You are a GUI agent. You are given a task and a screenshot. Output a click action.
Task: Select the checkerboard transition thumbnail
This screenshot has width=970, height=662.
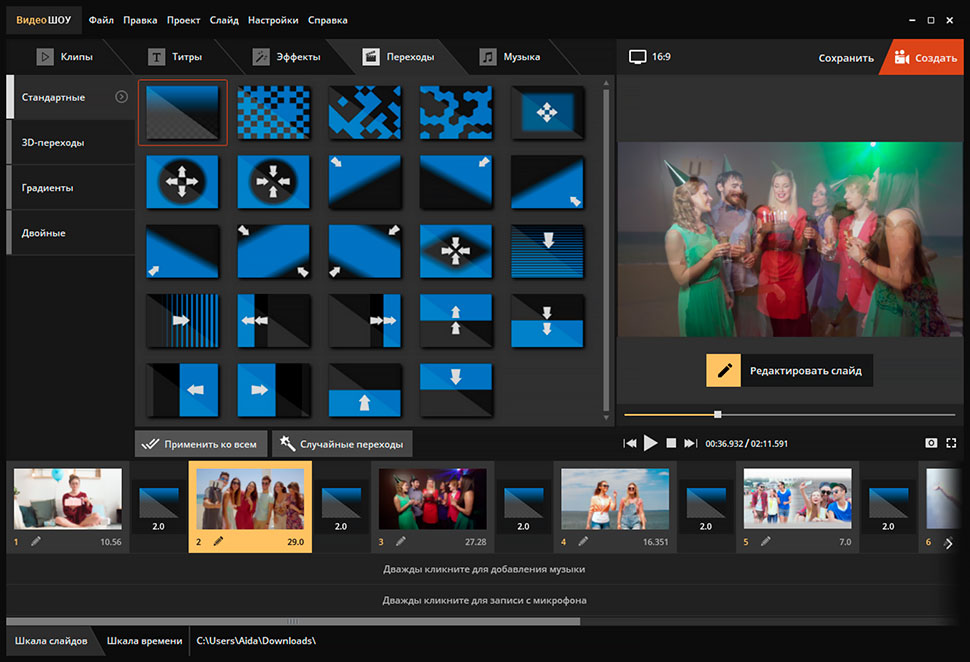click(x=272, y=111)
